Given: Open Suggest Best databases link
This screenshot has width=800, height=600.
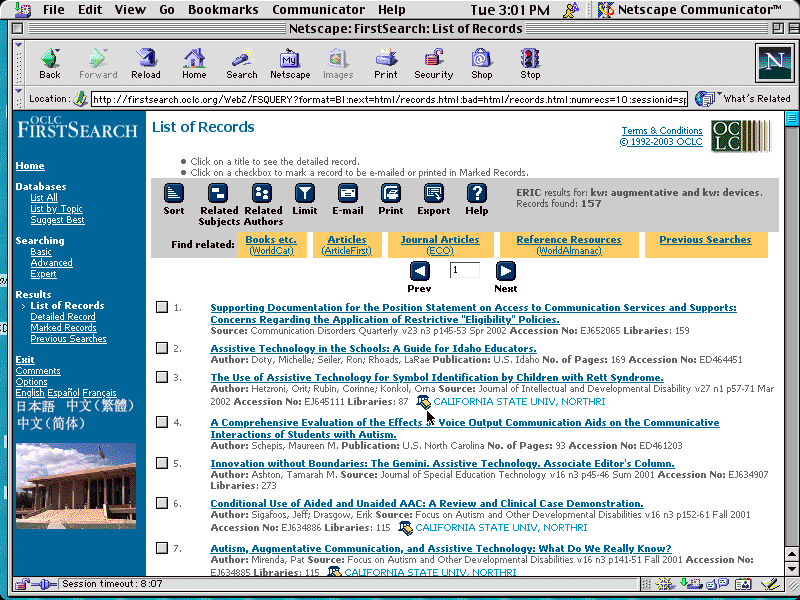Looking at the screenshot, I should pyautogui.click(x=57, y=220).
